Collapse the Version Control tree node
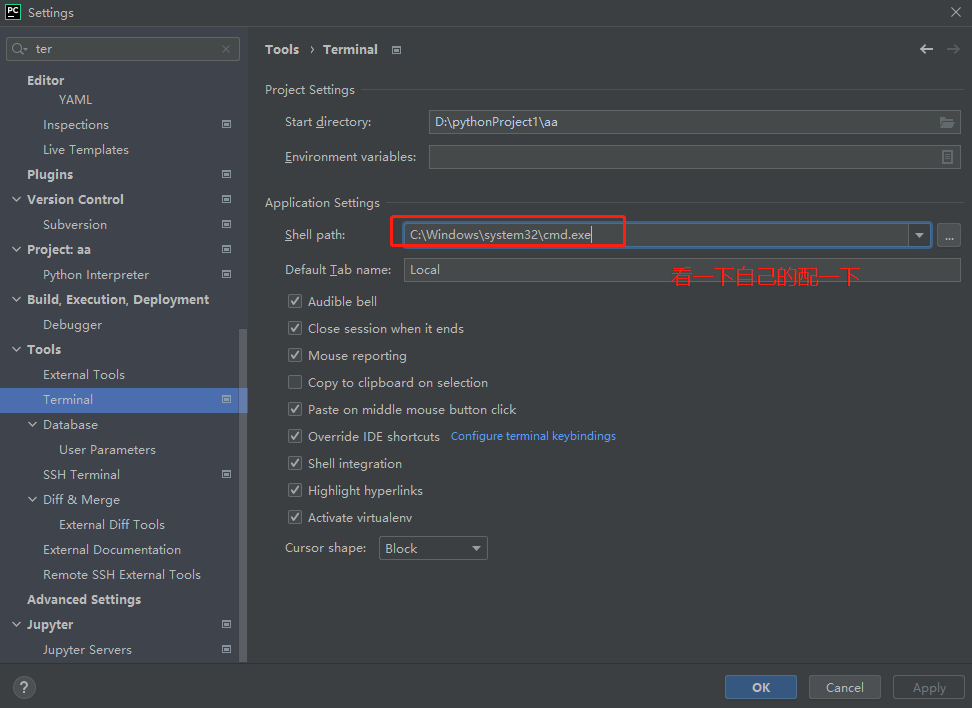Screen dimensions: 972x708 click(x=17, y=199)
